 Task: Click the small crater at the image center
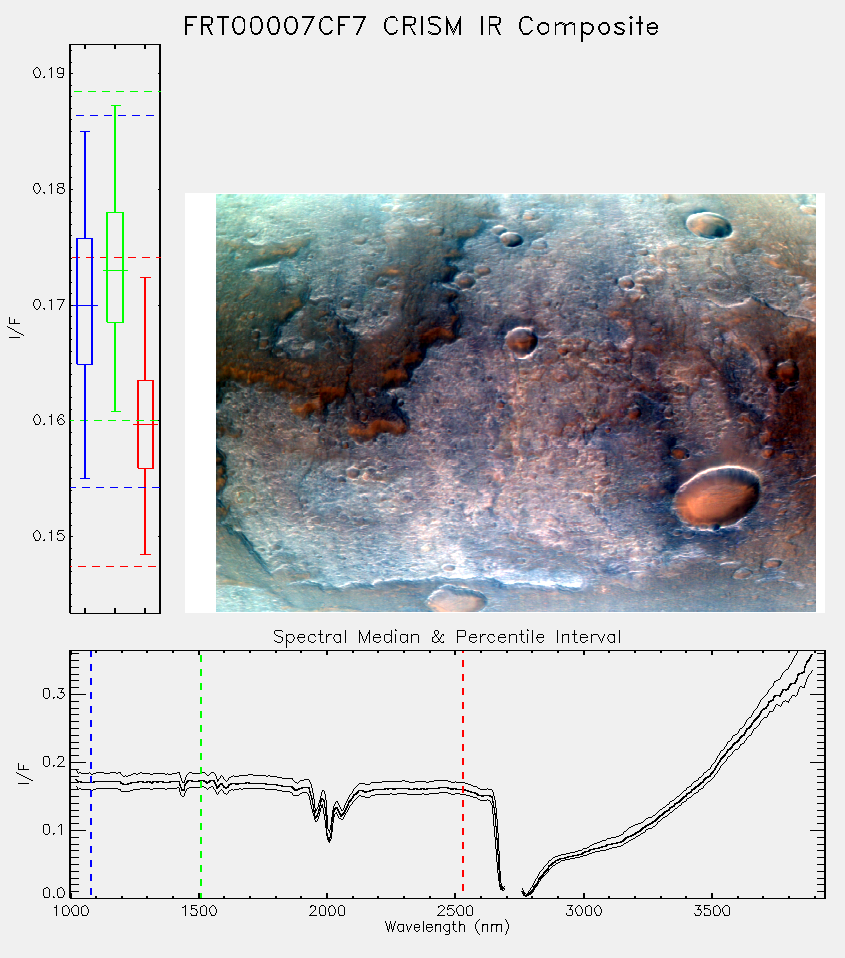point(521,340)
